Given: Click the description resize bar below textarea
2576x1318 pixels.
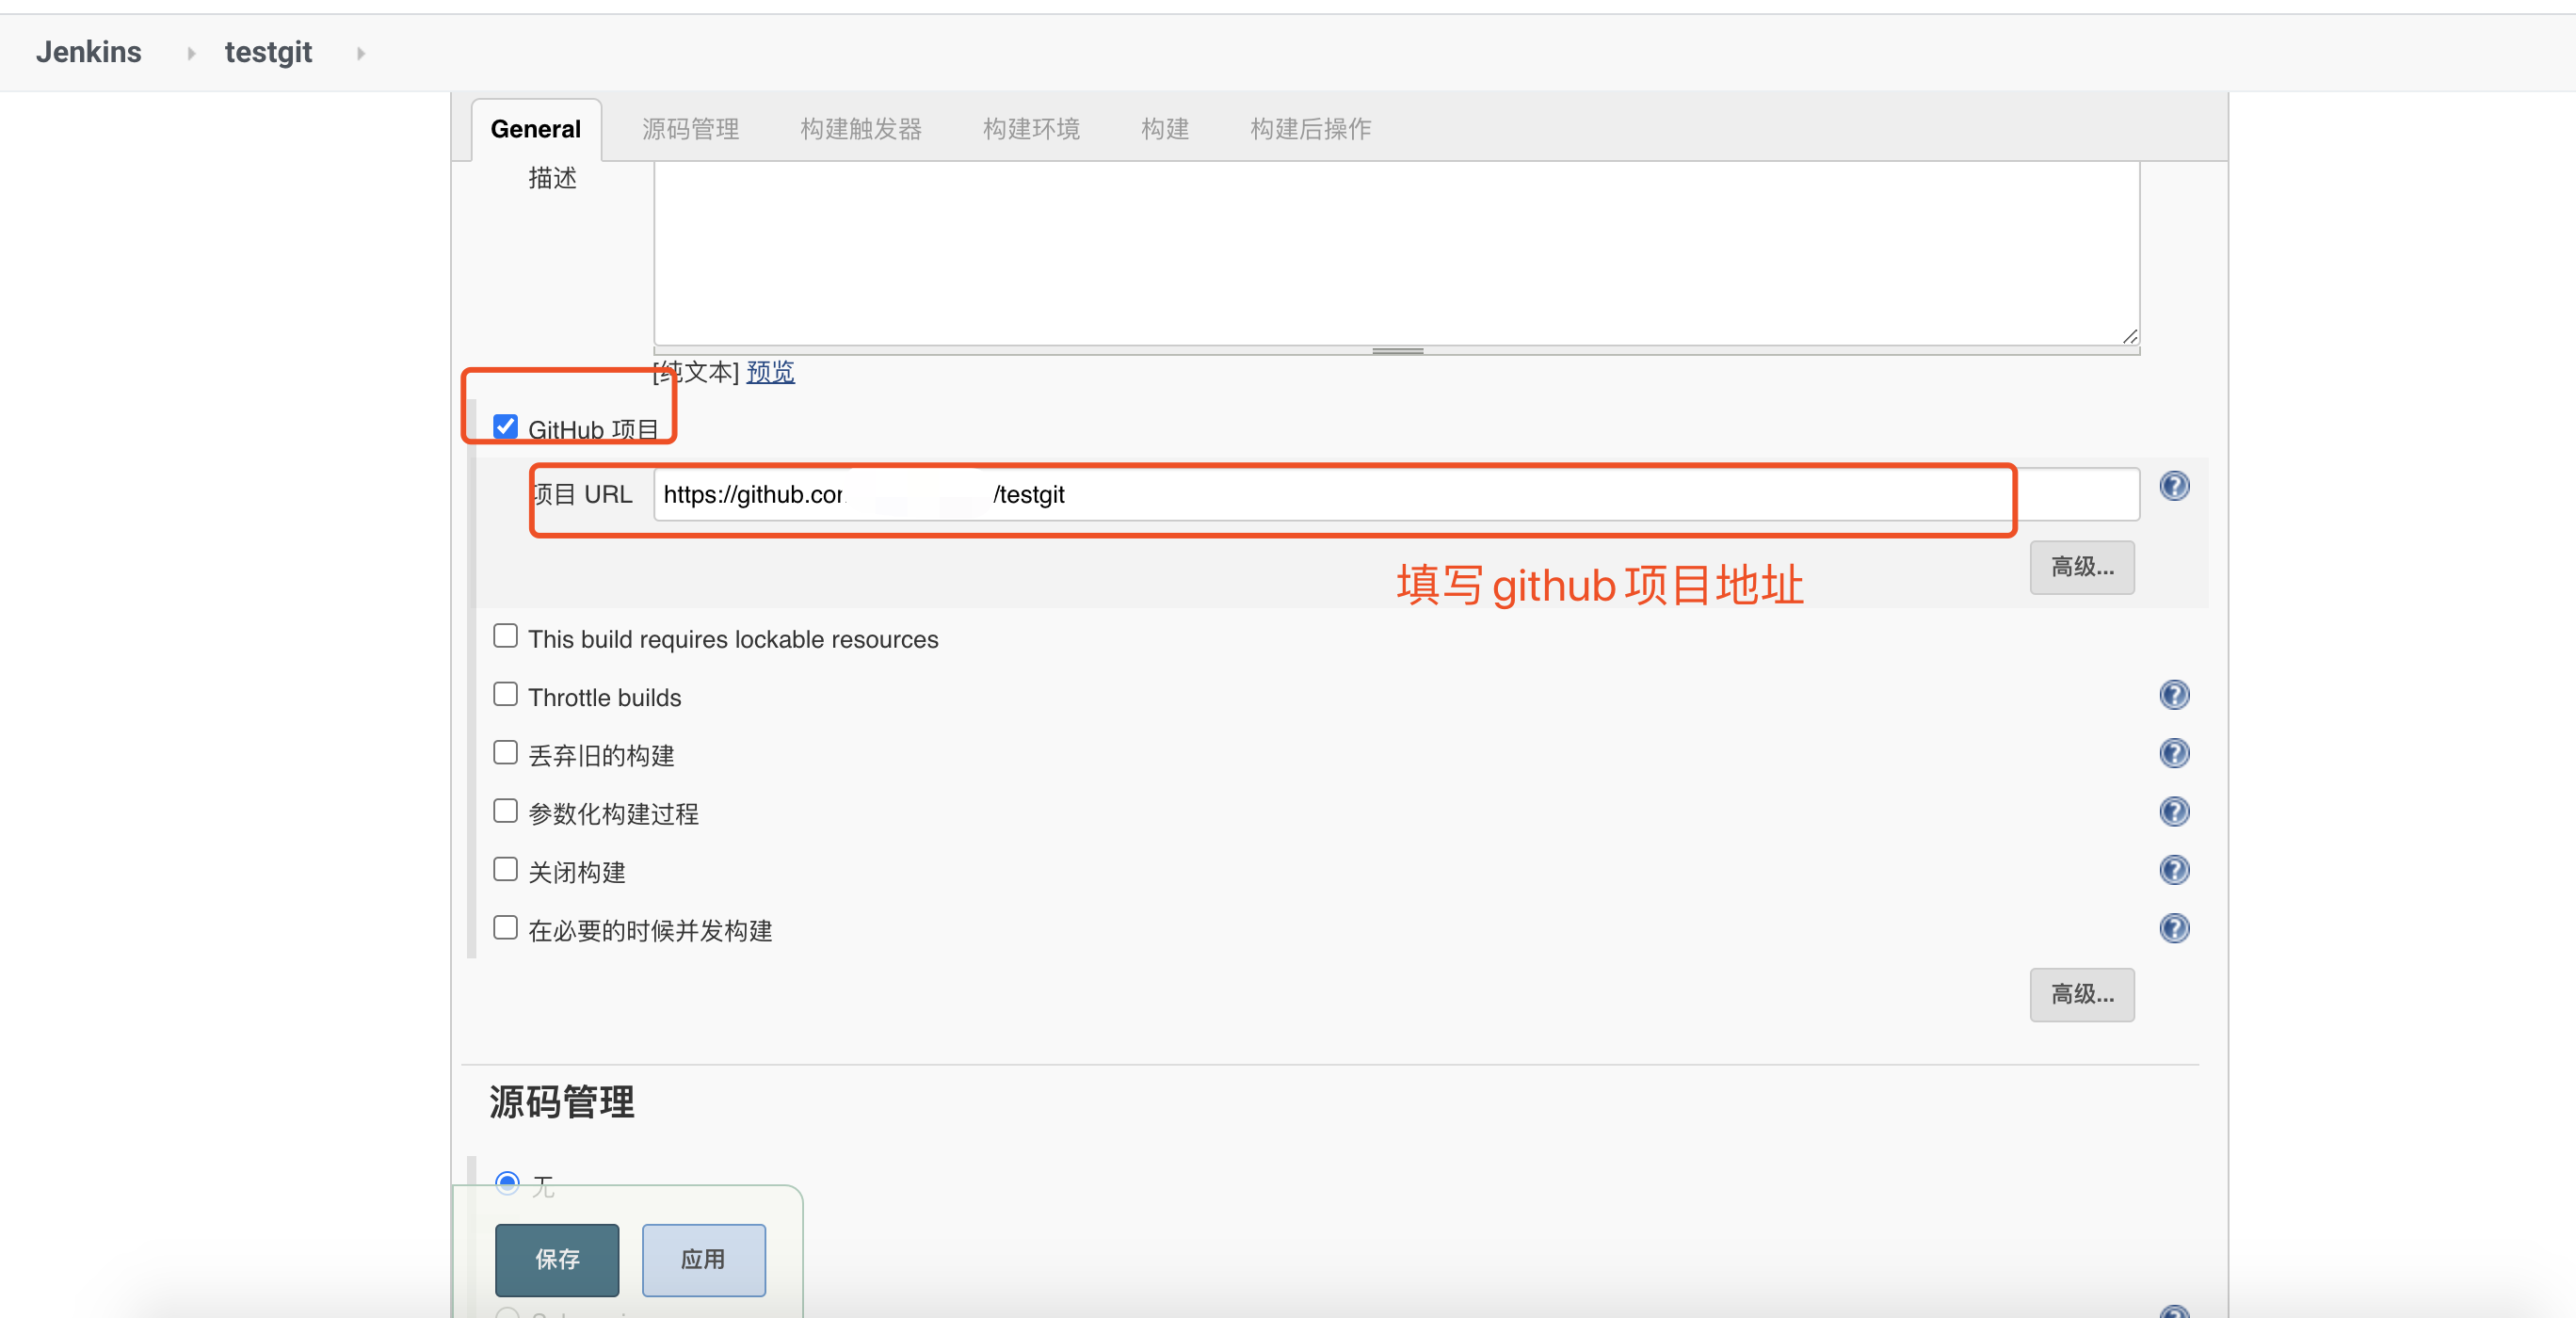Looking at the screenshot, I should (x=1396, y=351).
